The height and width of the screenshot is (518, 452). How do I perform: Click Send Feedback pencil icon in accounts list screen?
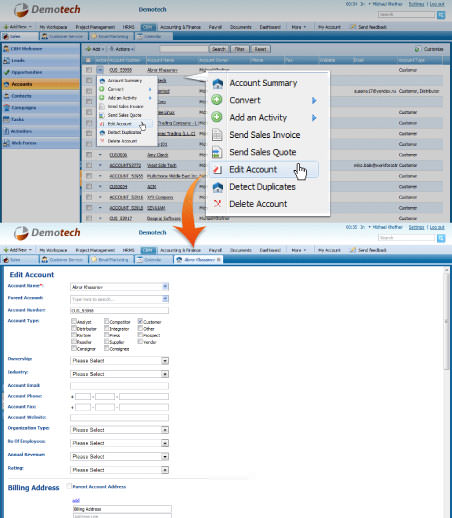(x=353, y=27)
